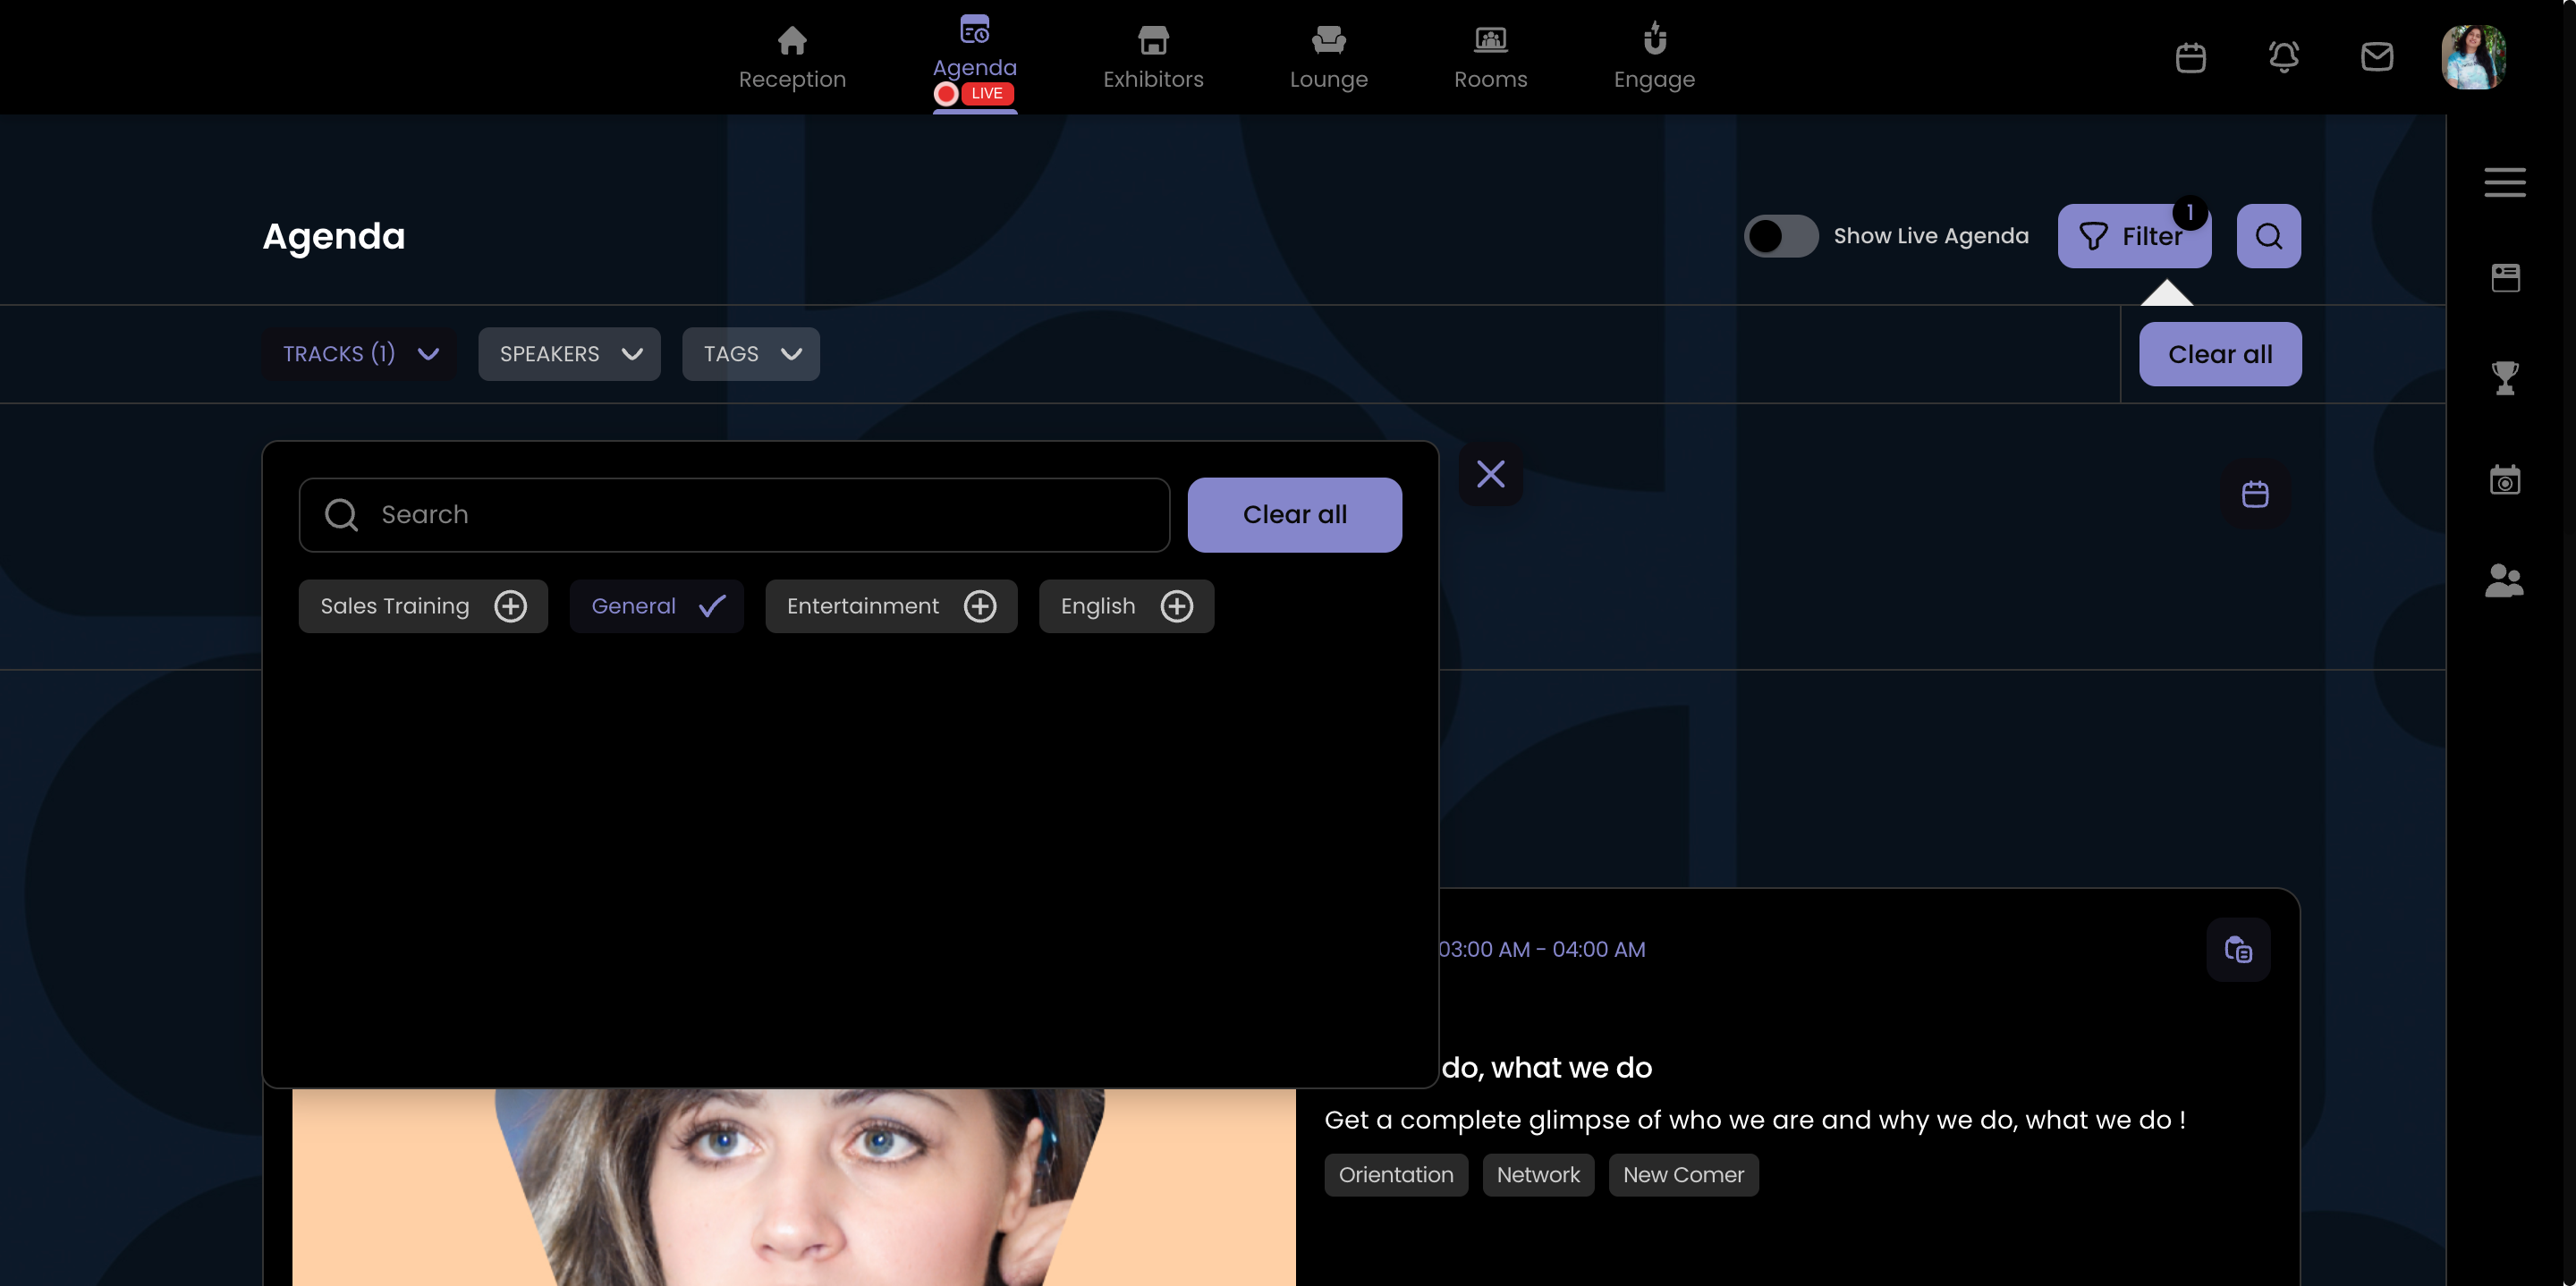This screenshot has height=1286, width=2576.
Task: Click the Filter button
Action: [x=2133, y=236]
